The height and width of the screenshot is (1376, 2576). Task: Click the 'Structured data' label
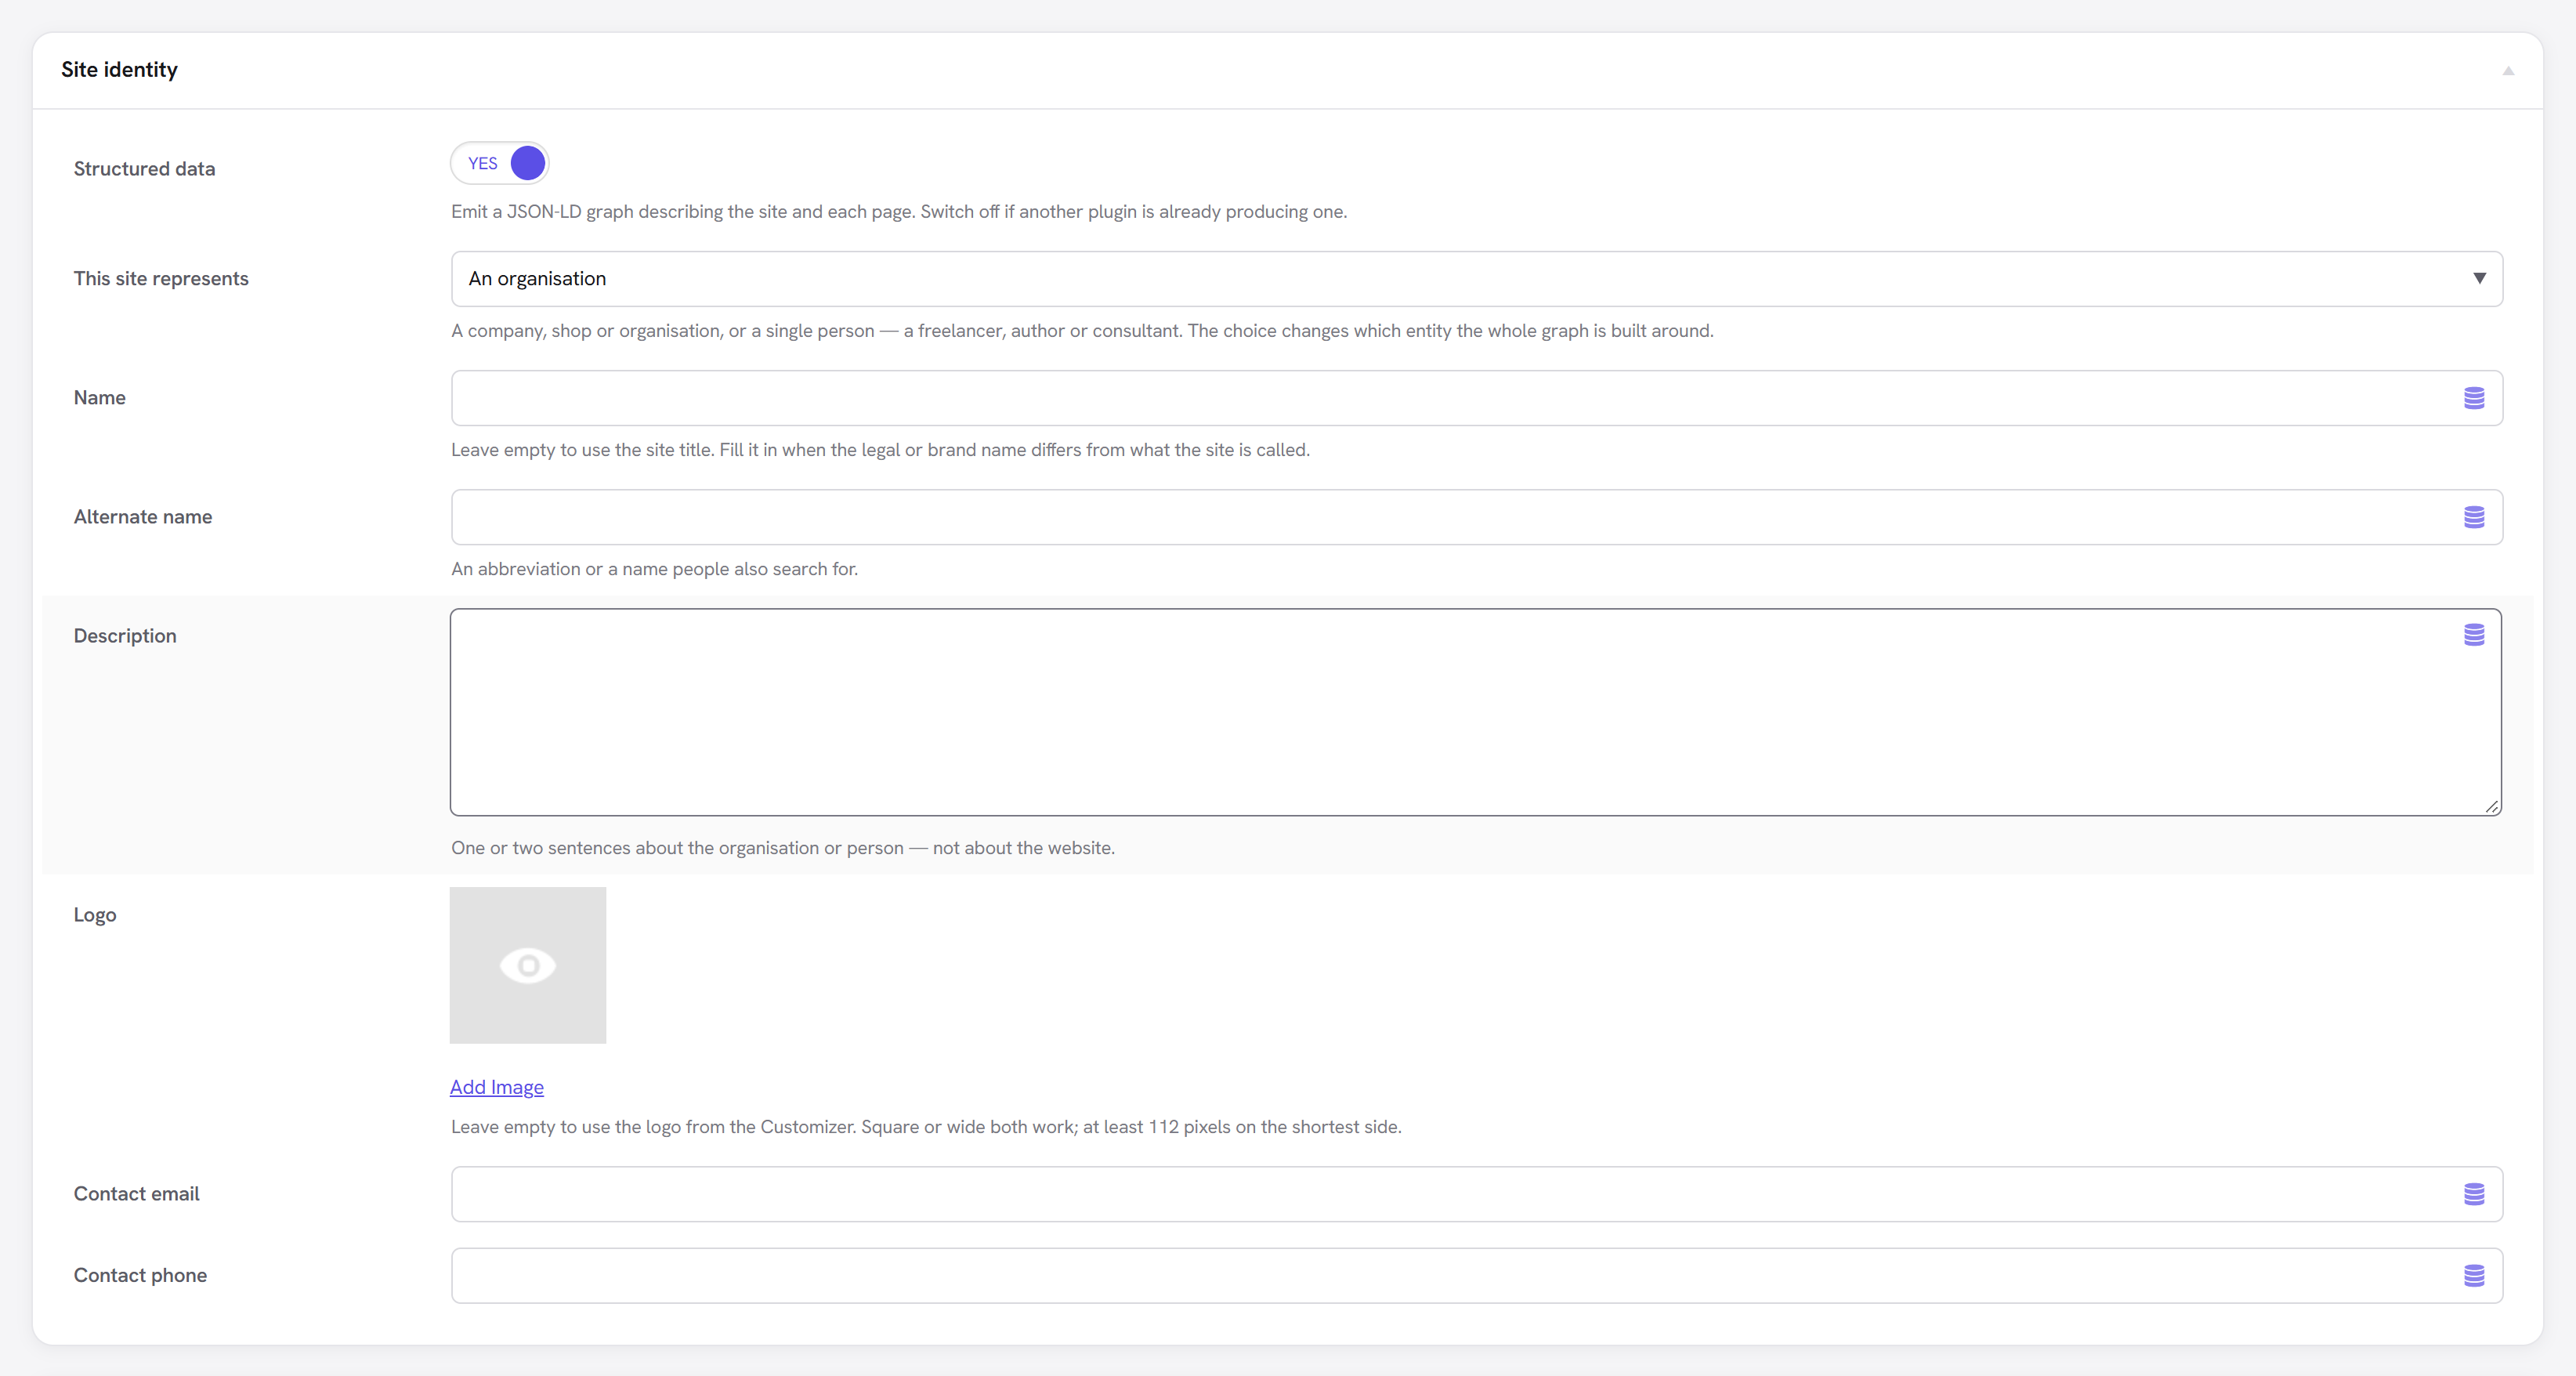(144, 169)
